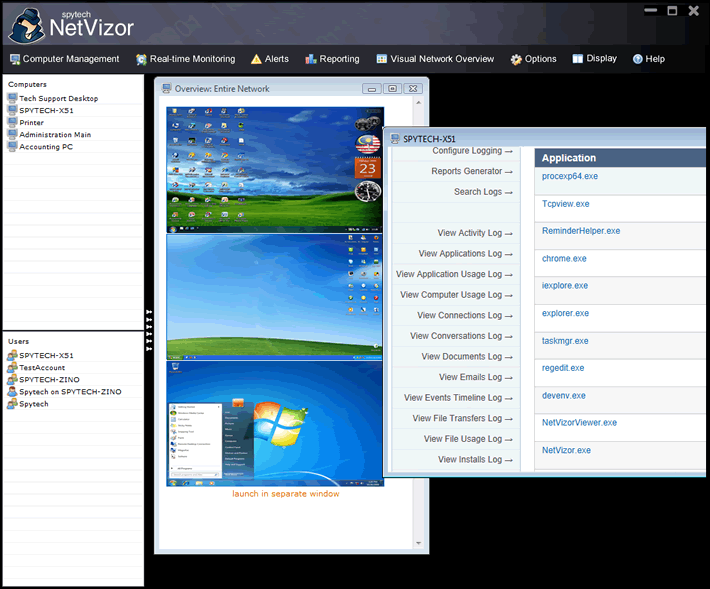
Task: Select Tech Support Desktop in Computers list
Action: click(x=58, y=98)
